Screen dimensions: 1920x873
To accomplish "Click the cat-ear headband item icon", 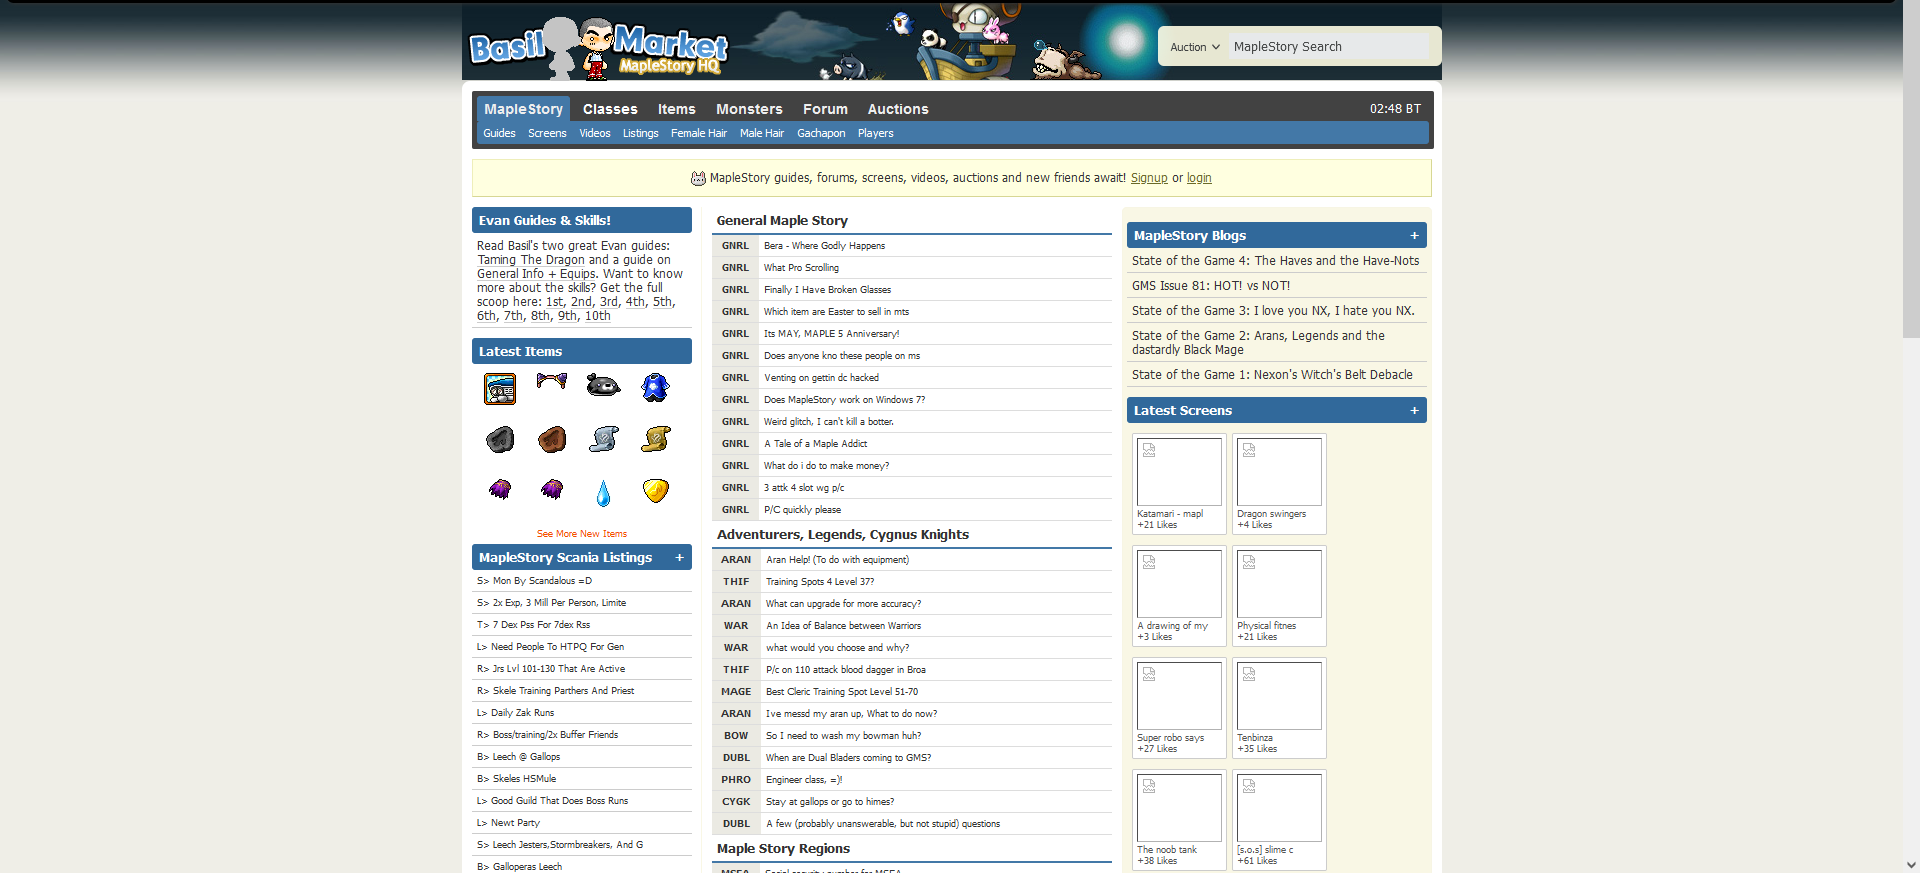I will [x=551, y=381].
